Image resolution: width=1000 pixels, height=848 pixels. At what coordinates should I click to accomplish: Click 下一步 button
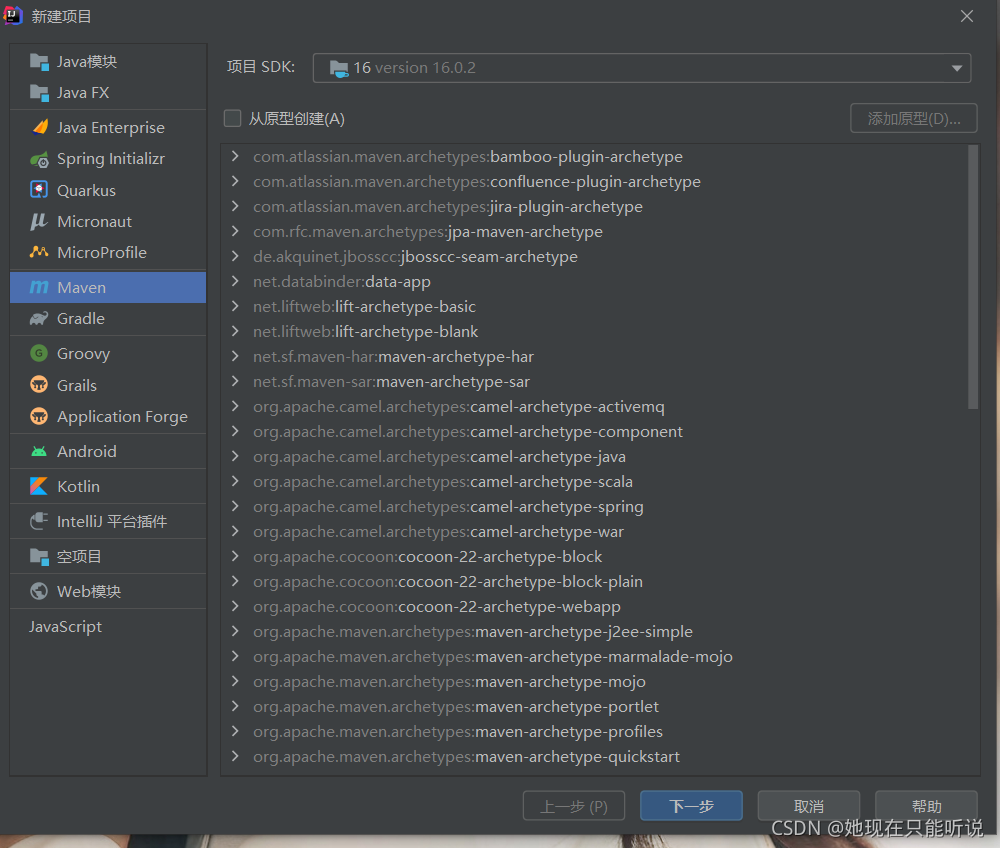click(x=691, y=806)
